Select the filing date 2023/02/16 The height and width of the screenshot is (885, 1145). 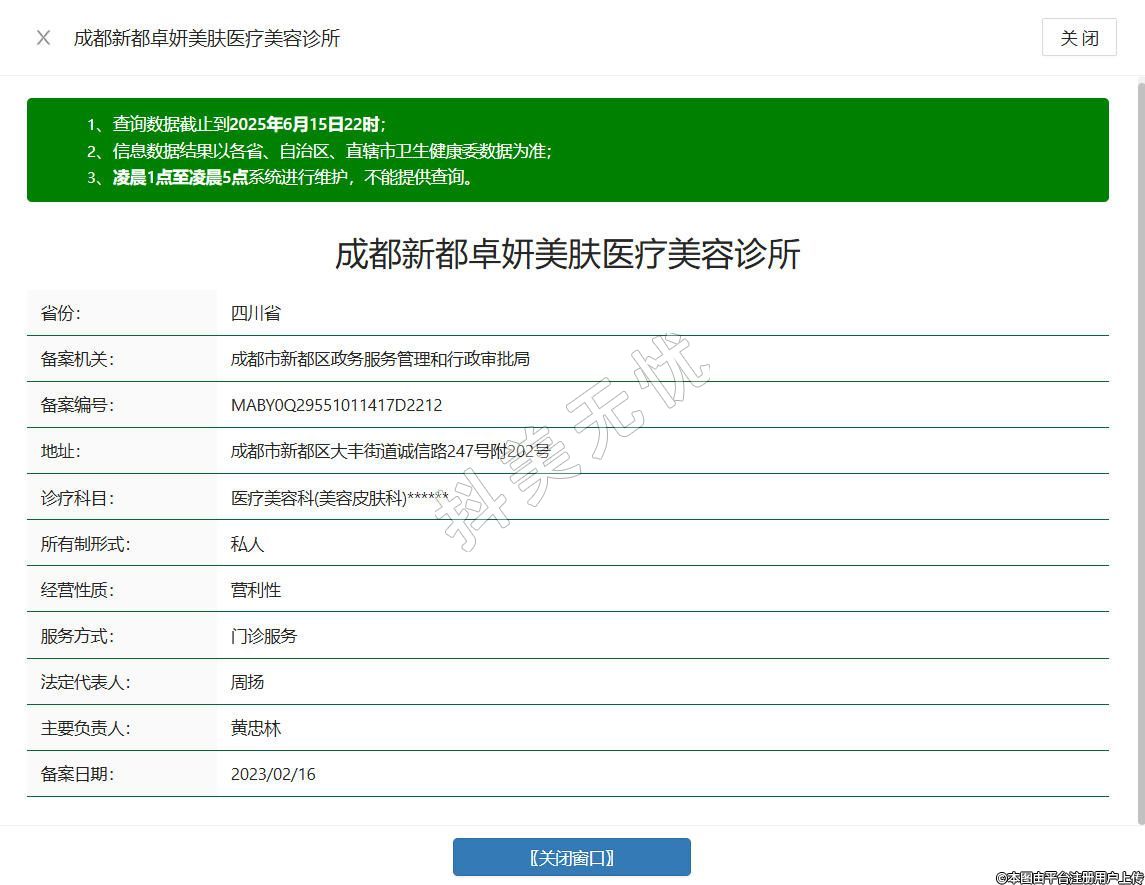[x=273, y=774]
